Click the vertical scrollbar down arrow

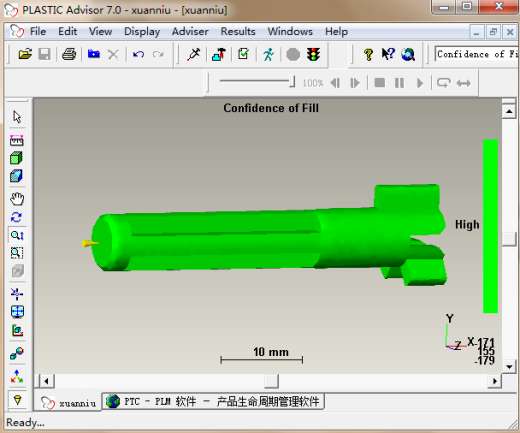click(x=509, y=367)
